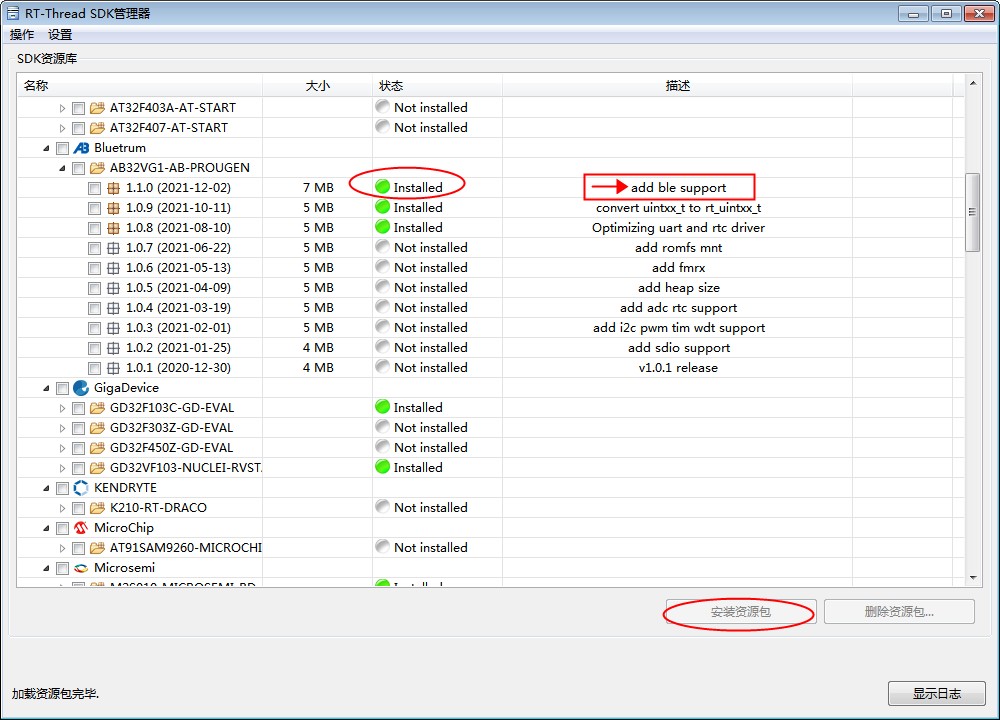Click the grey status dot for 1.0.7

(x=383, y=246)
